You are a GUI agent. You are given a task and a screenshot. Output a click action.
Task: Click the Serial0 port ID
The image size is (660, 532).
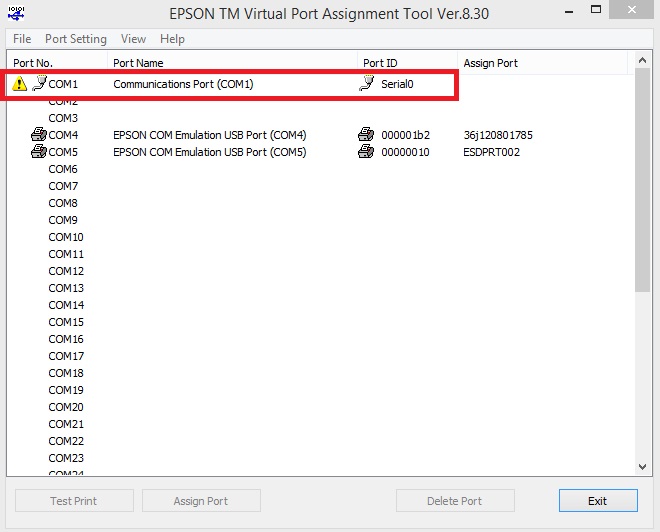point(397,84)
